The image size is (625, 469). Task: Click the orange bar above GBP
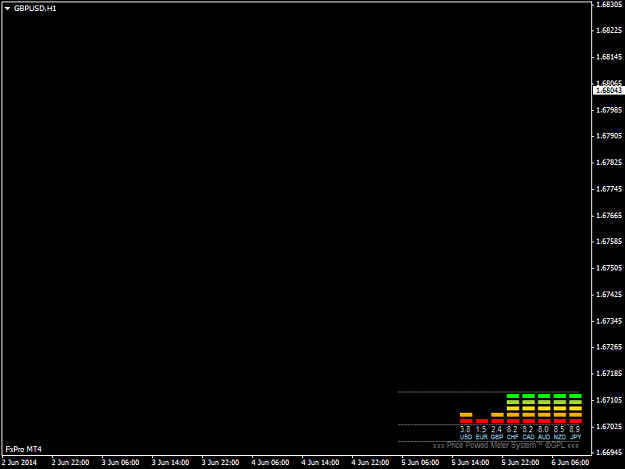tap(497, 415)
